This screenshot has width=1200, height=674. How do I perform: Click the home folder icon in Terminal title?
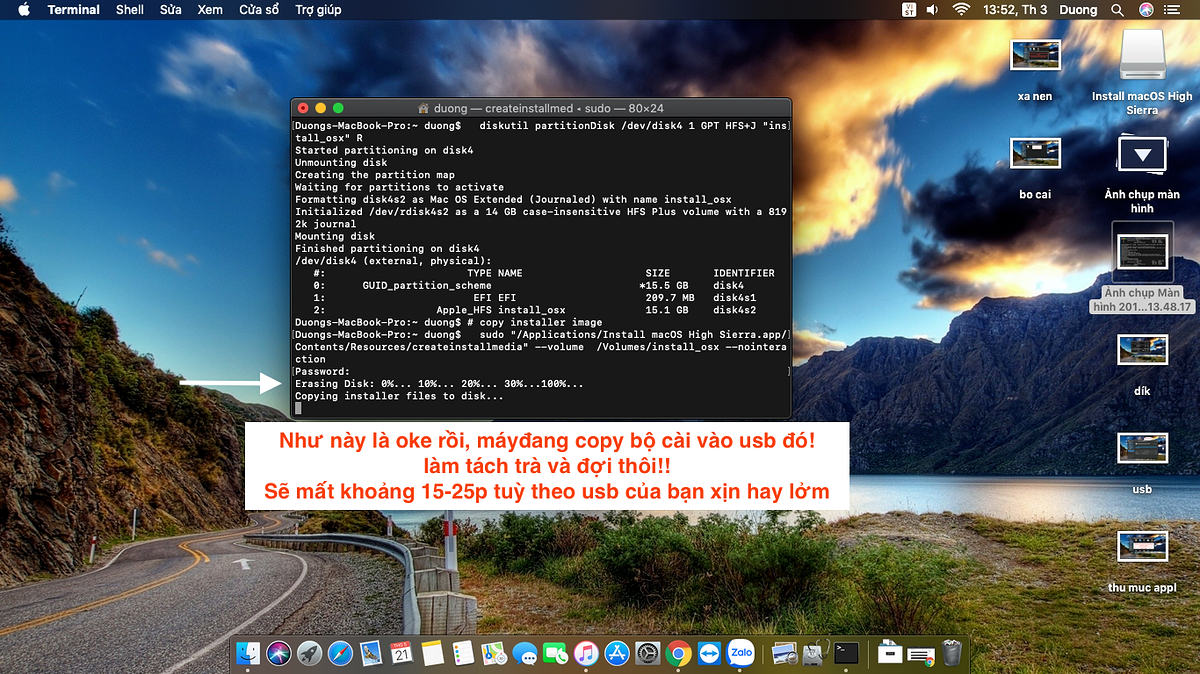pyautogui.click(x=424, y=108)
